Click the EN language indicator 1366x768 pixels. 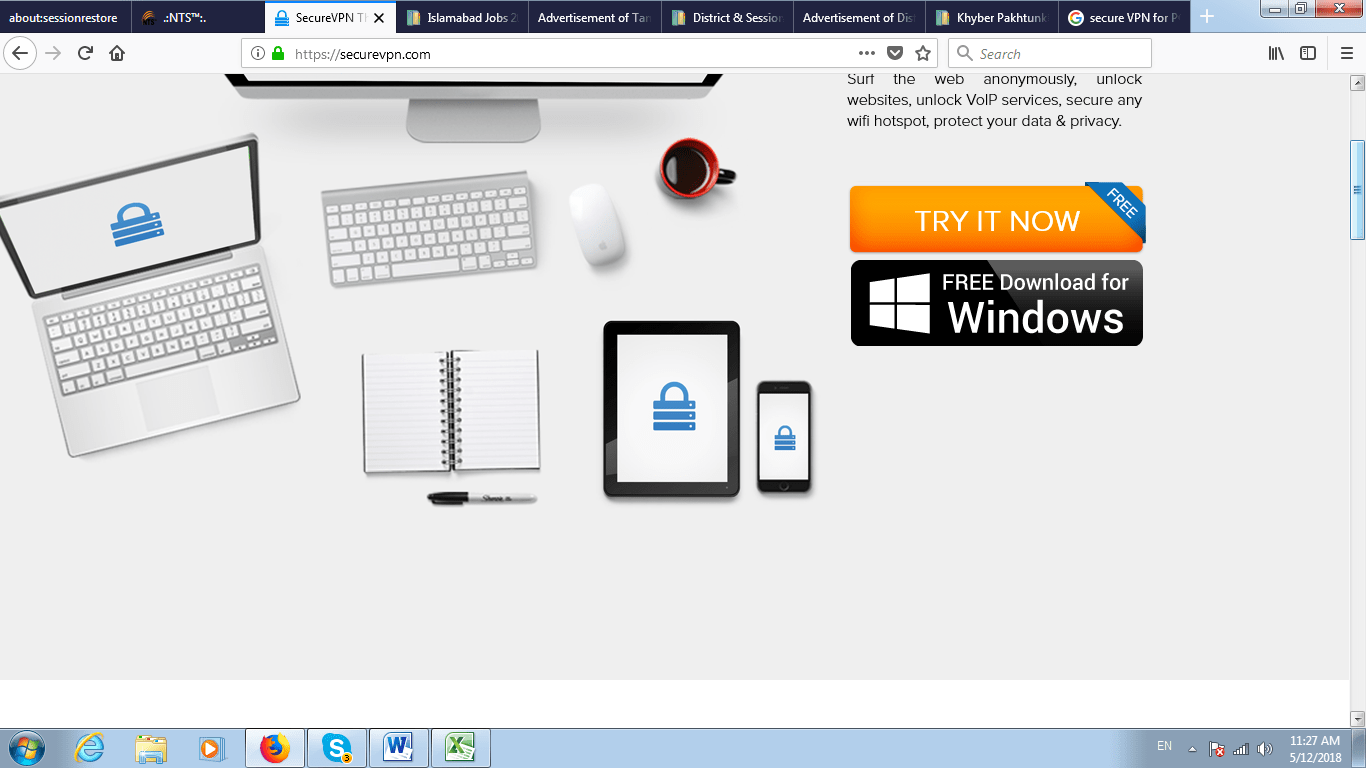pyautogui.click(x=1164, y=746)
